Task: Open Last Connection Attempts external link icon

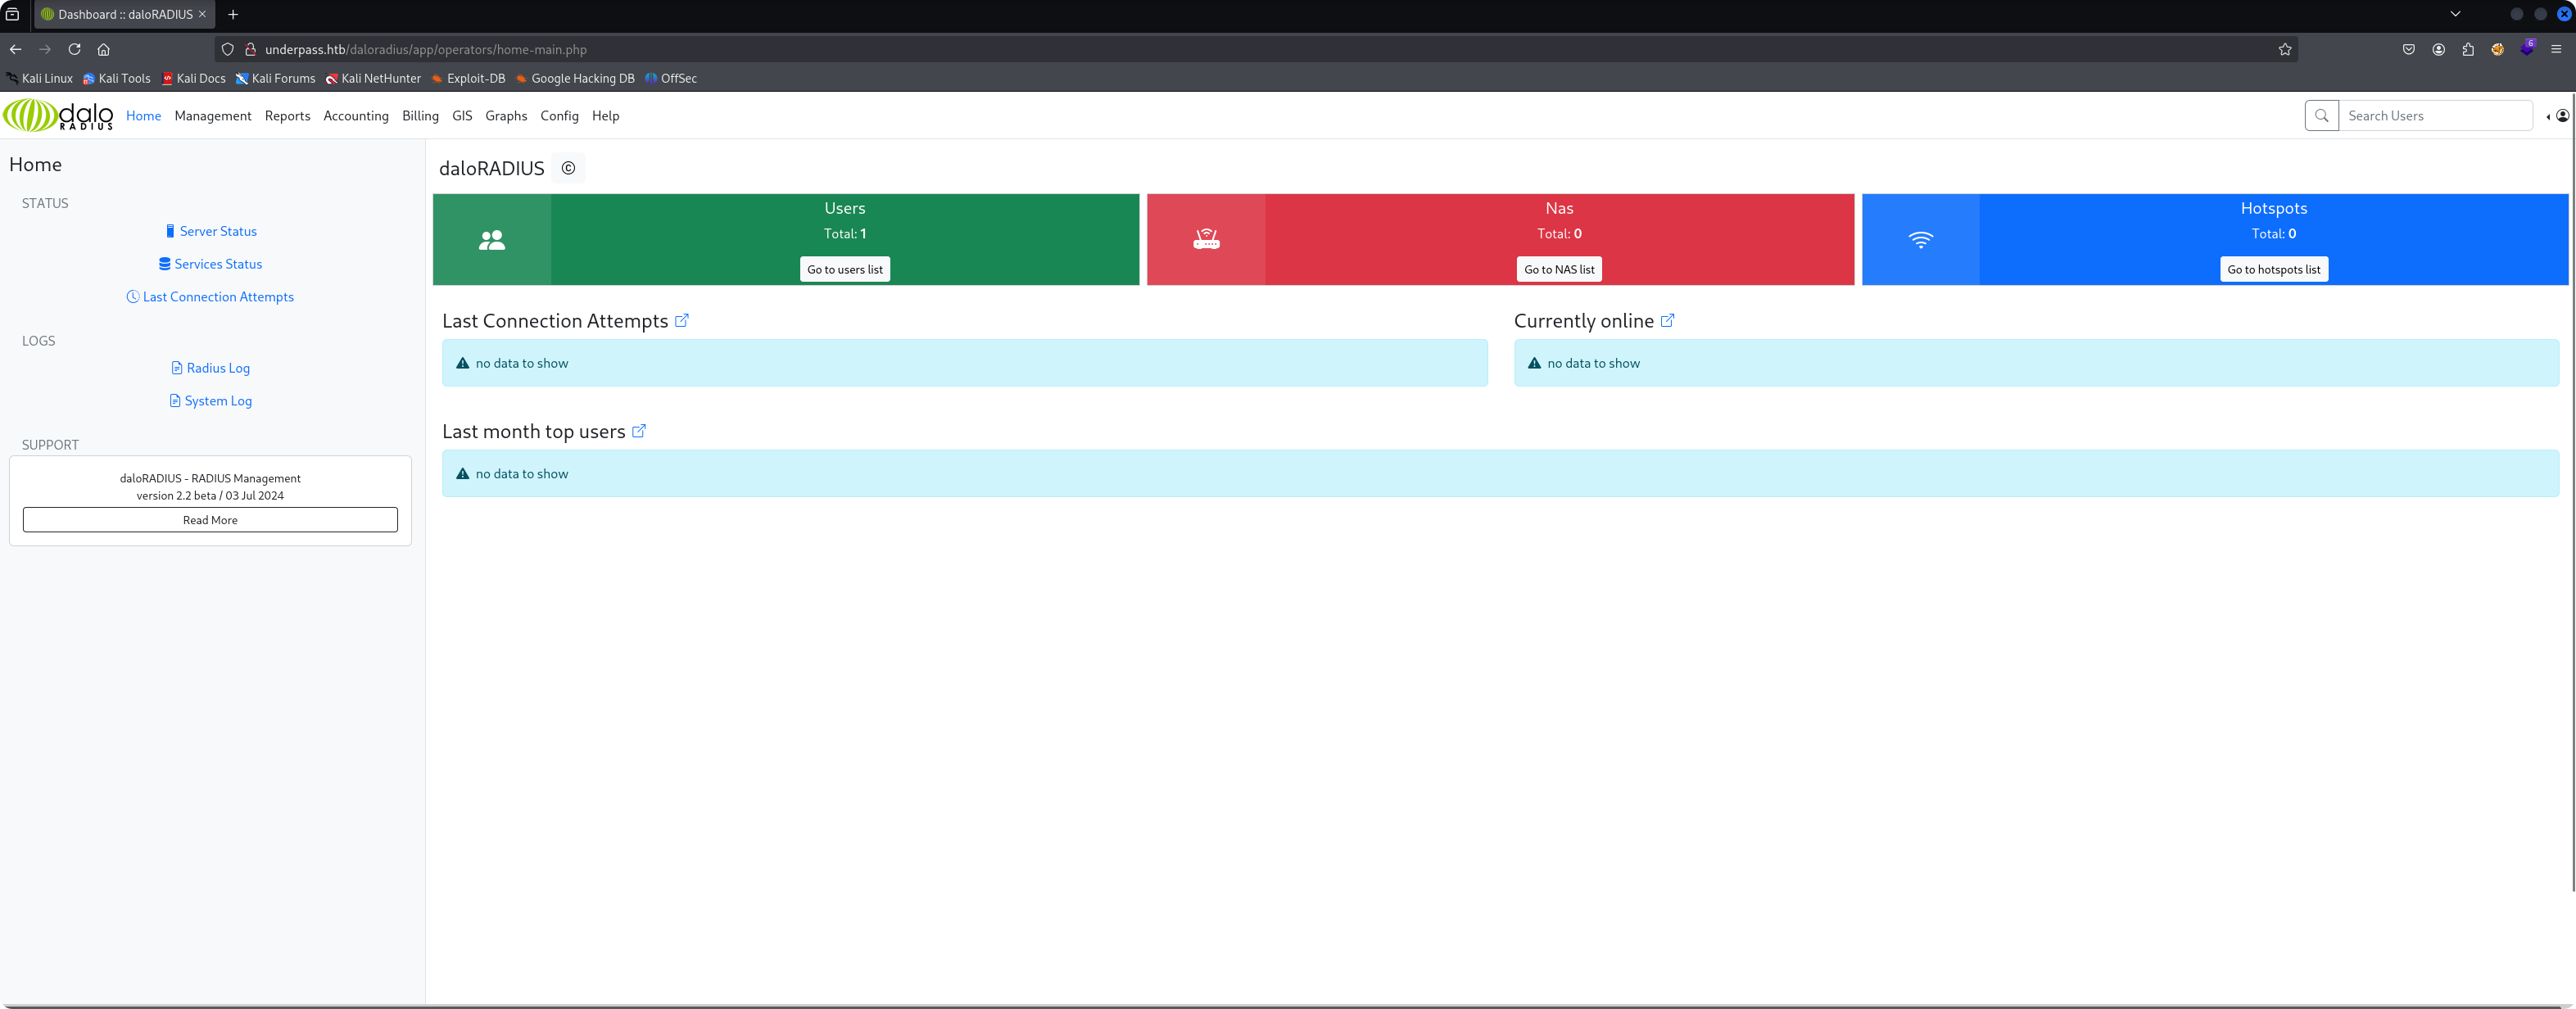Action: click(682, 321)
